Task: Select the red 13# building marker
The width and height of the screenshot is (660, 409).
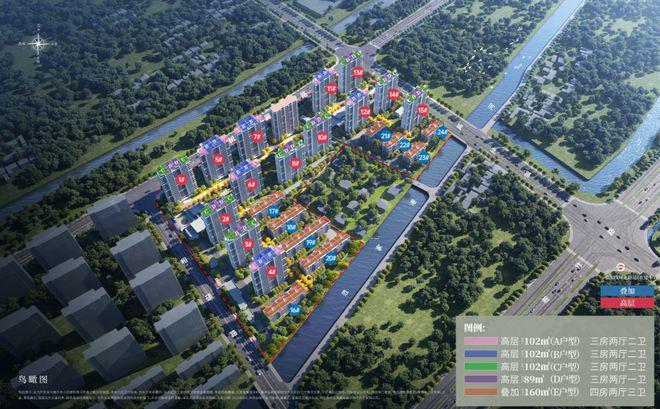Action: 358,72
